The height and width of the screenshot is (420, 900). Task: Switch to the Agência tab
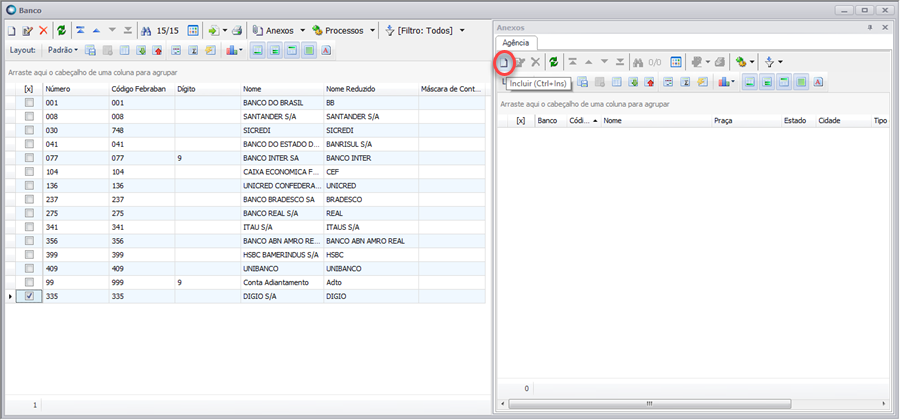coord(516,43)
